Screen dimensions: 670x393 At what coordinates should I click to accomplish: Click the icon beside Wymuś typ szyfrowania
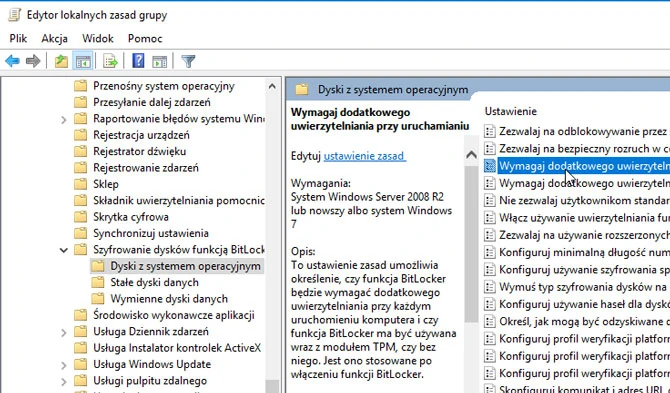(x=490, y=287)
